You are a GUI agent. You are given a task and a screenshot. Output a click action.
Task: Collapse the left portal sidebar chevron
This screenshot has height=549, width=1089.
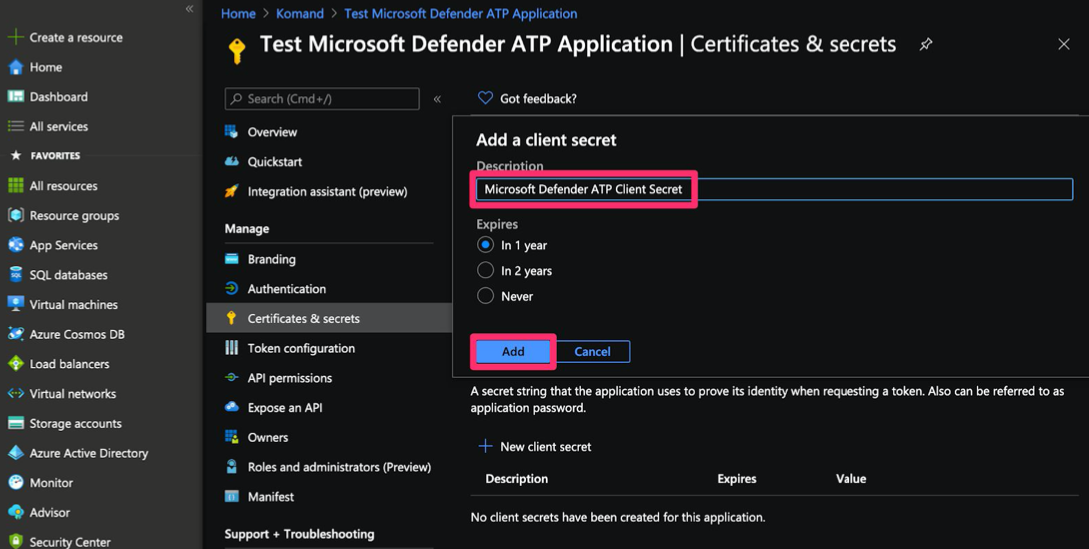point(189,8)
